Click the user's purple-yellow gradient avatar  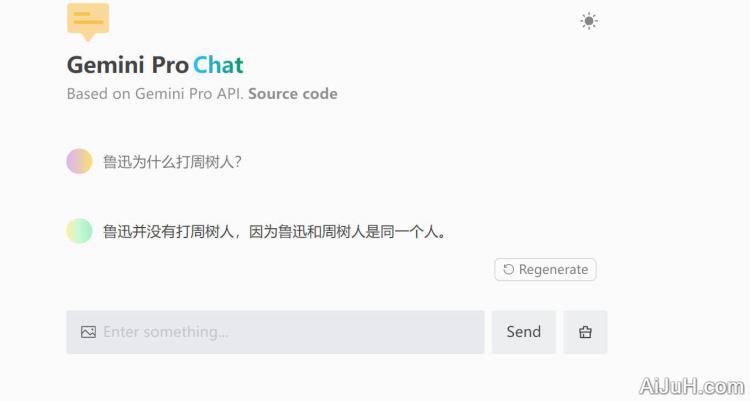(x=79, y=161)
